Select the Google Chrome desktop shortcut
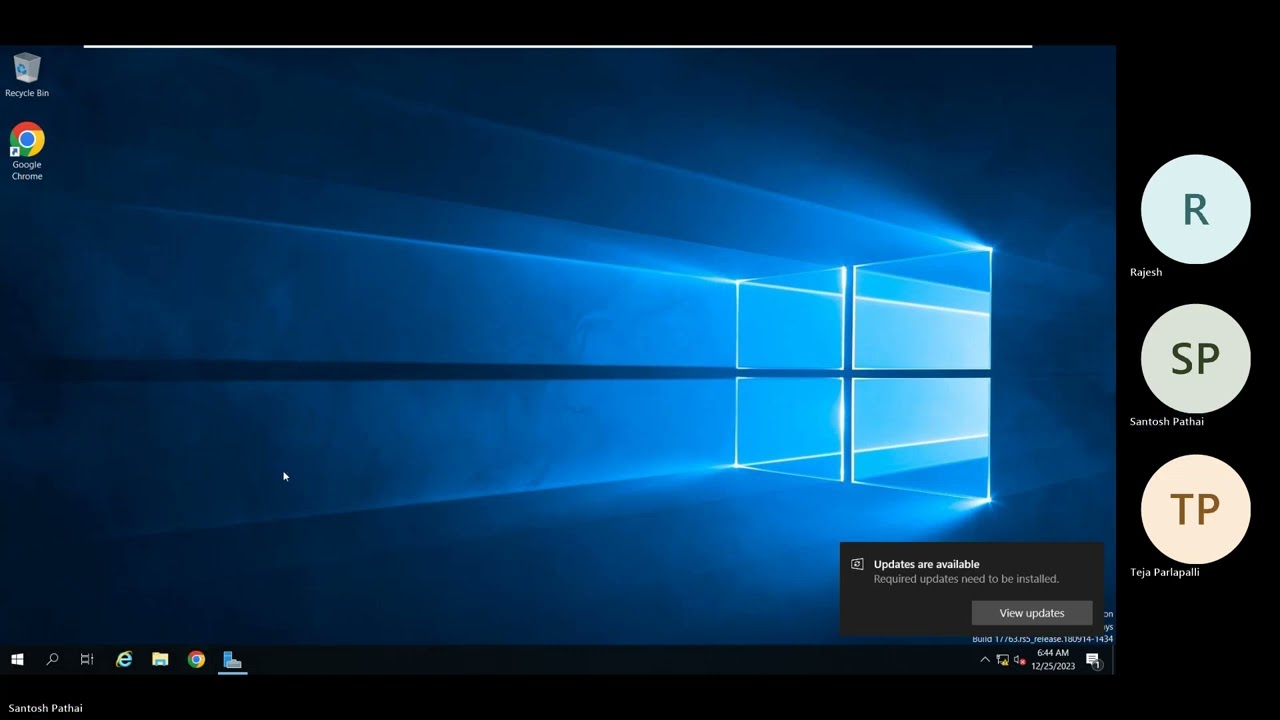 27,152
